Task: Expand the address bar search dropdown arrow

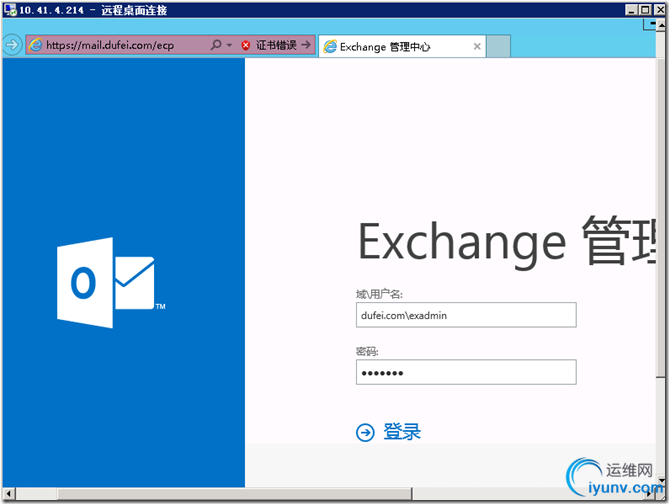Action: pyautogui.click(x=229, y=45)
